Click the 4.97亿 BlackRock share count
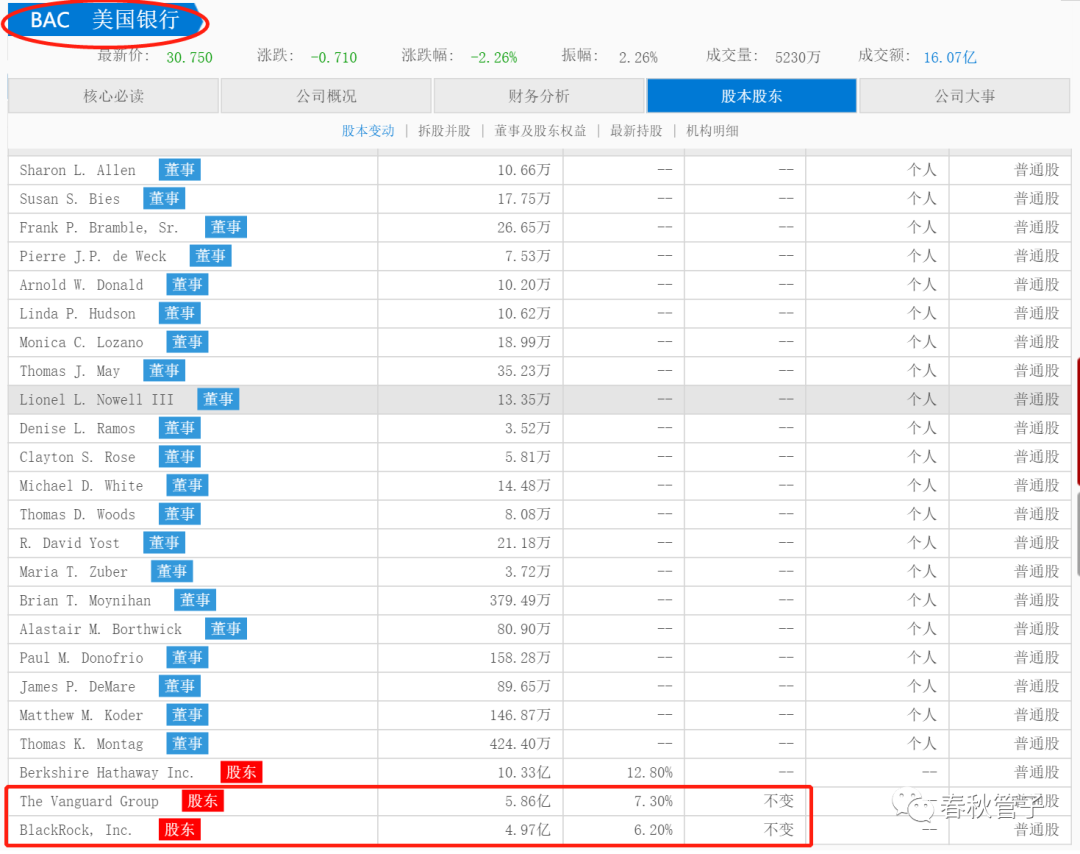Image resolution: width=1080 pixels, height=854 pixels. click(528, 831)
